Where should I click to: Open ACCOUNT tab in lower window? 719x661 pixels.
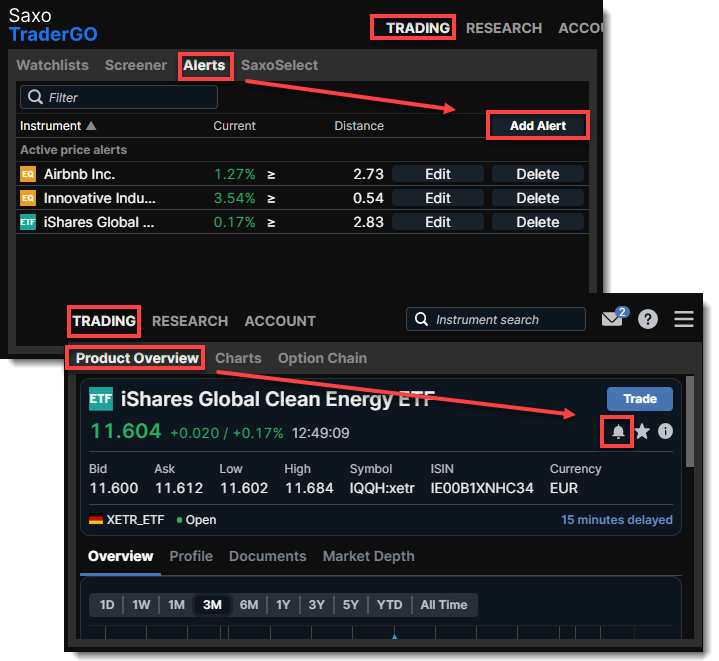tap(280, 321)
